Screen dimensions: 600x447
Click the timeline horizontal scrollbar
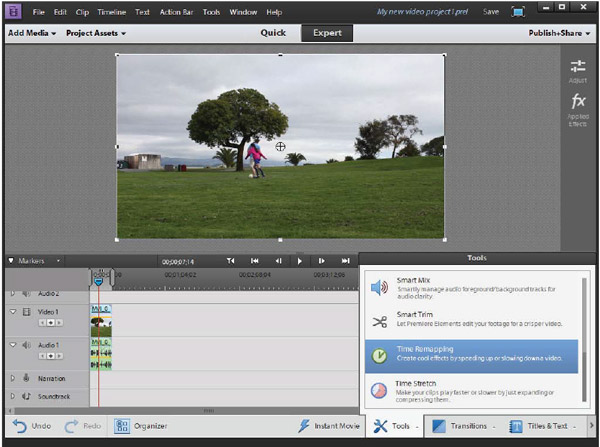tap(209, 411)
